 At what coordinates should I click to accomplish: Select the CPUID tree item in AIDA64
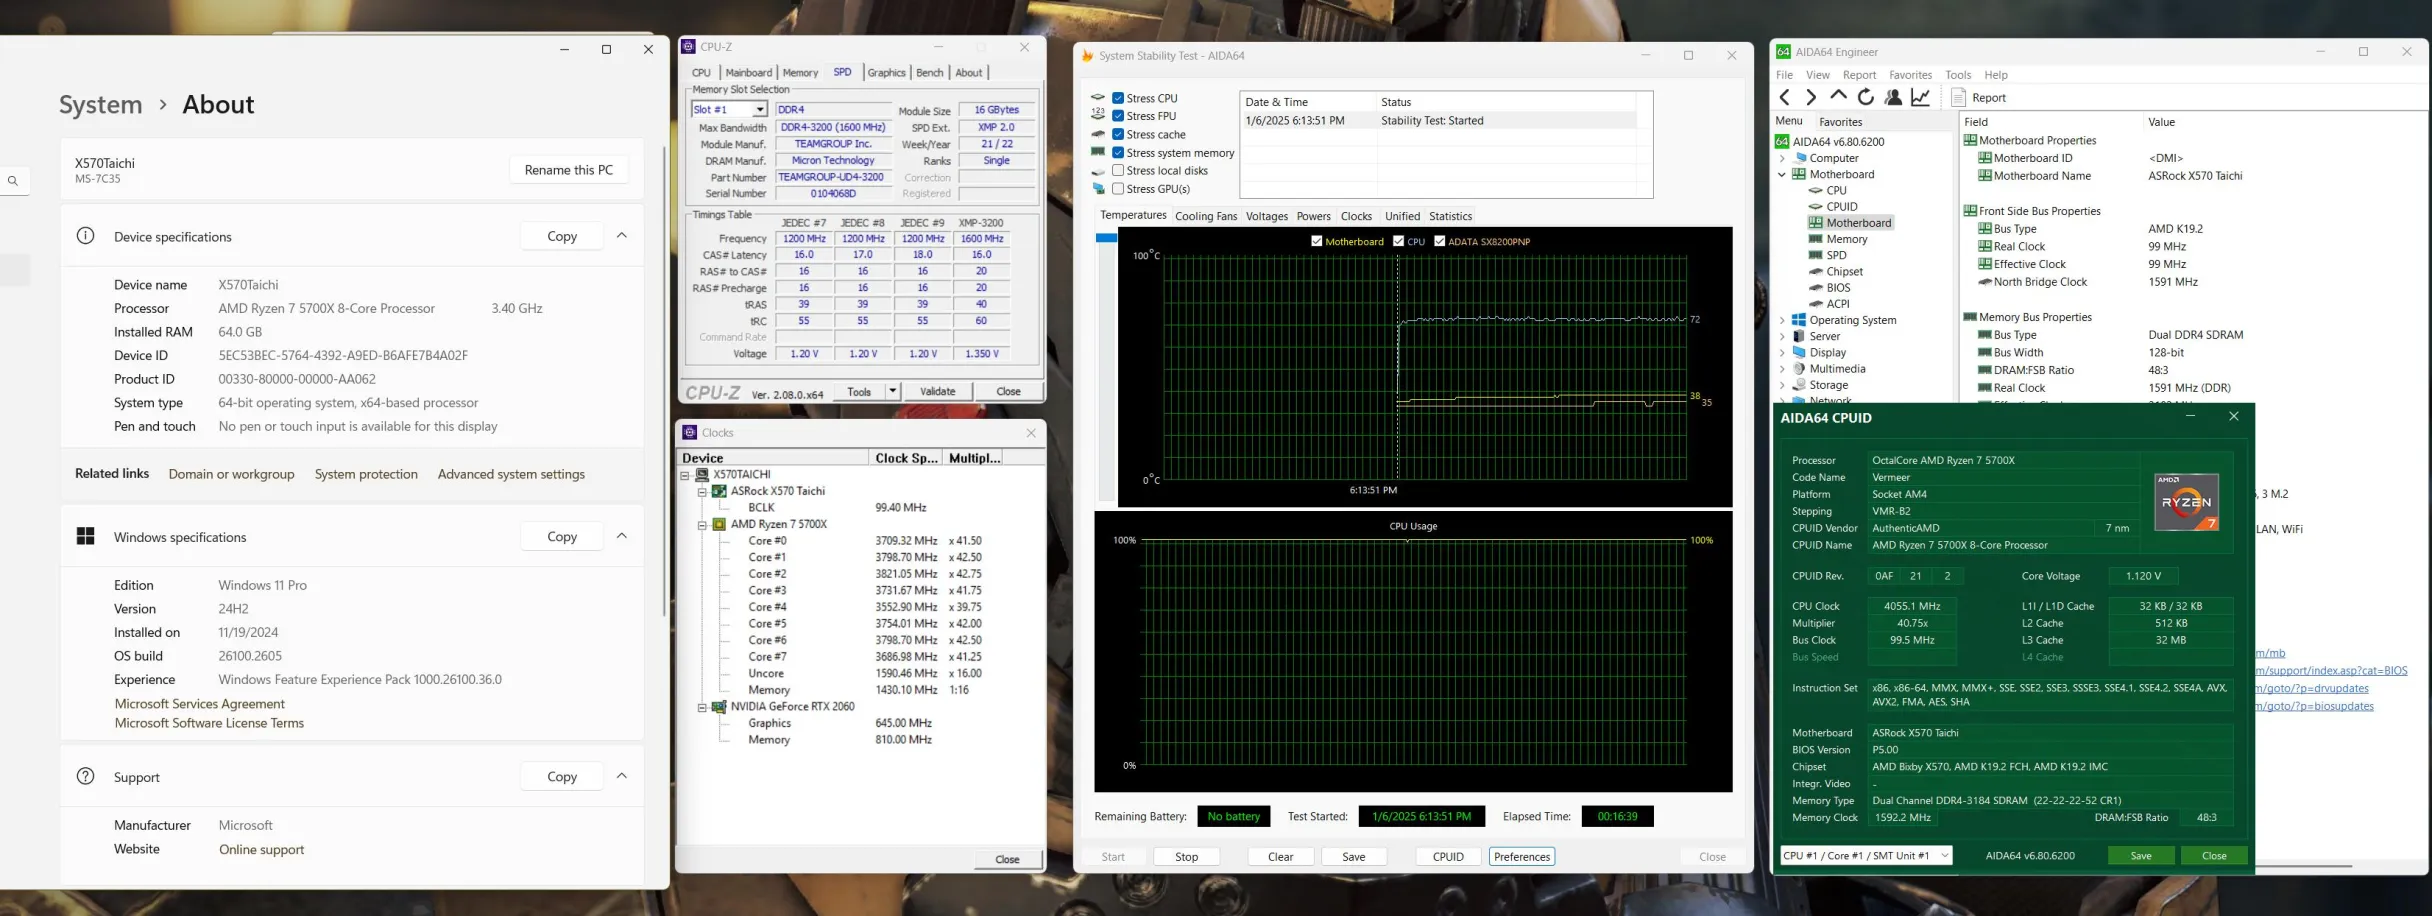(1841, 207)
